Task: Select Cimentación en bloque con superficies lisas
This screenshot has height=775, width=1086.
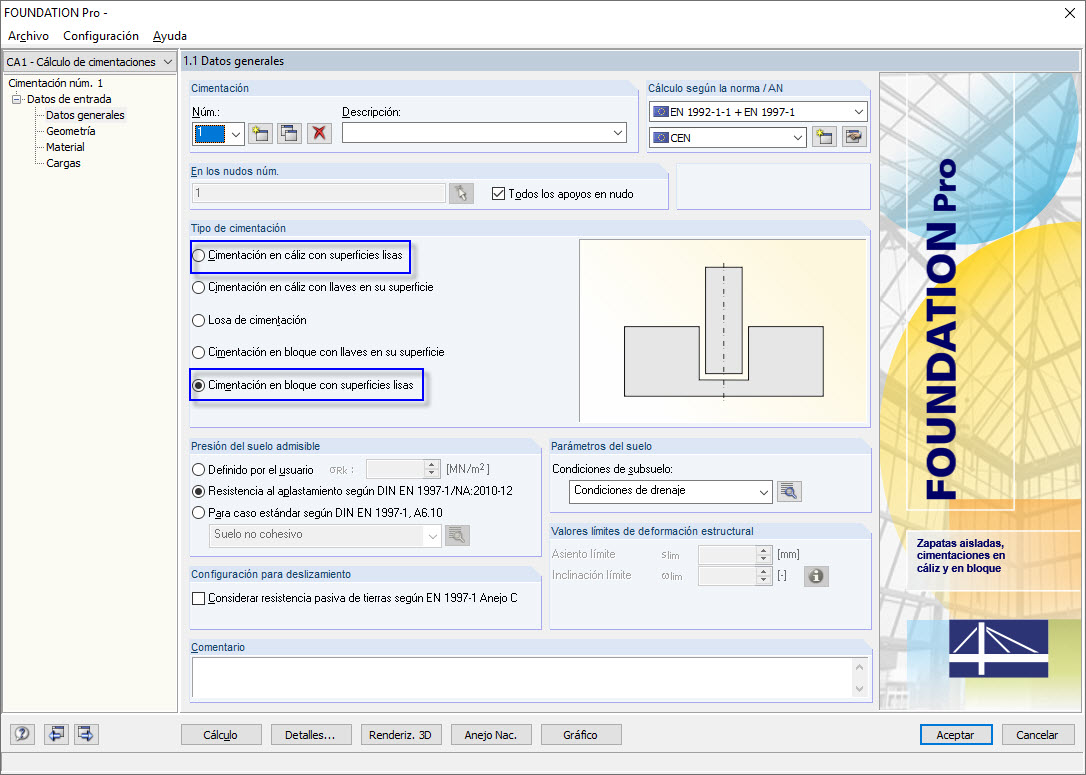Action: point(199,386)
